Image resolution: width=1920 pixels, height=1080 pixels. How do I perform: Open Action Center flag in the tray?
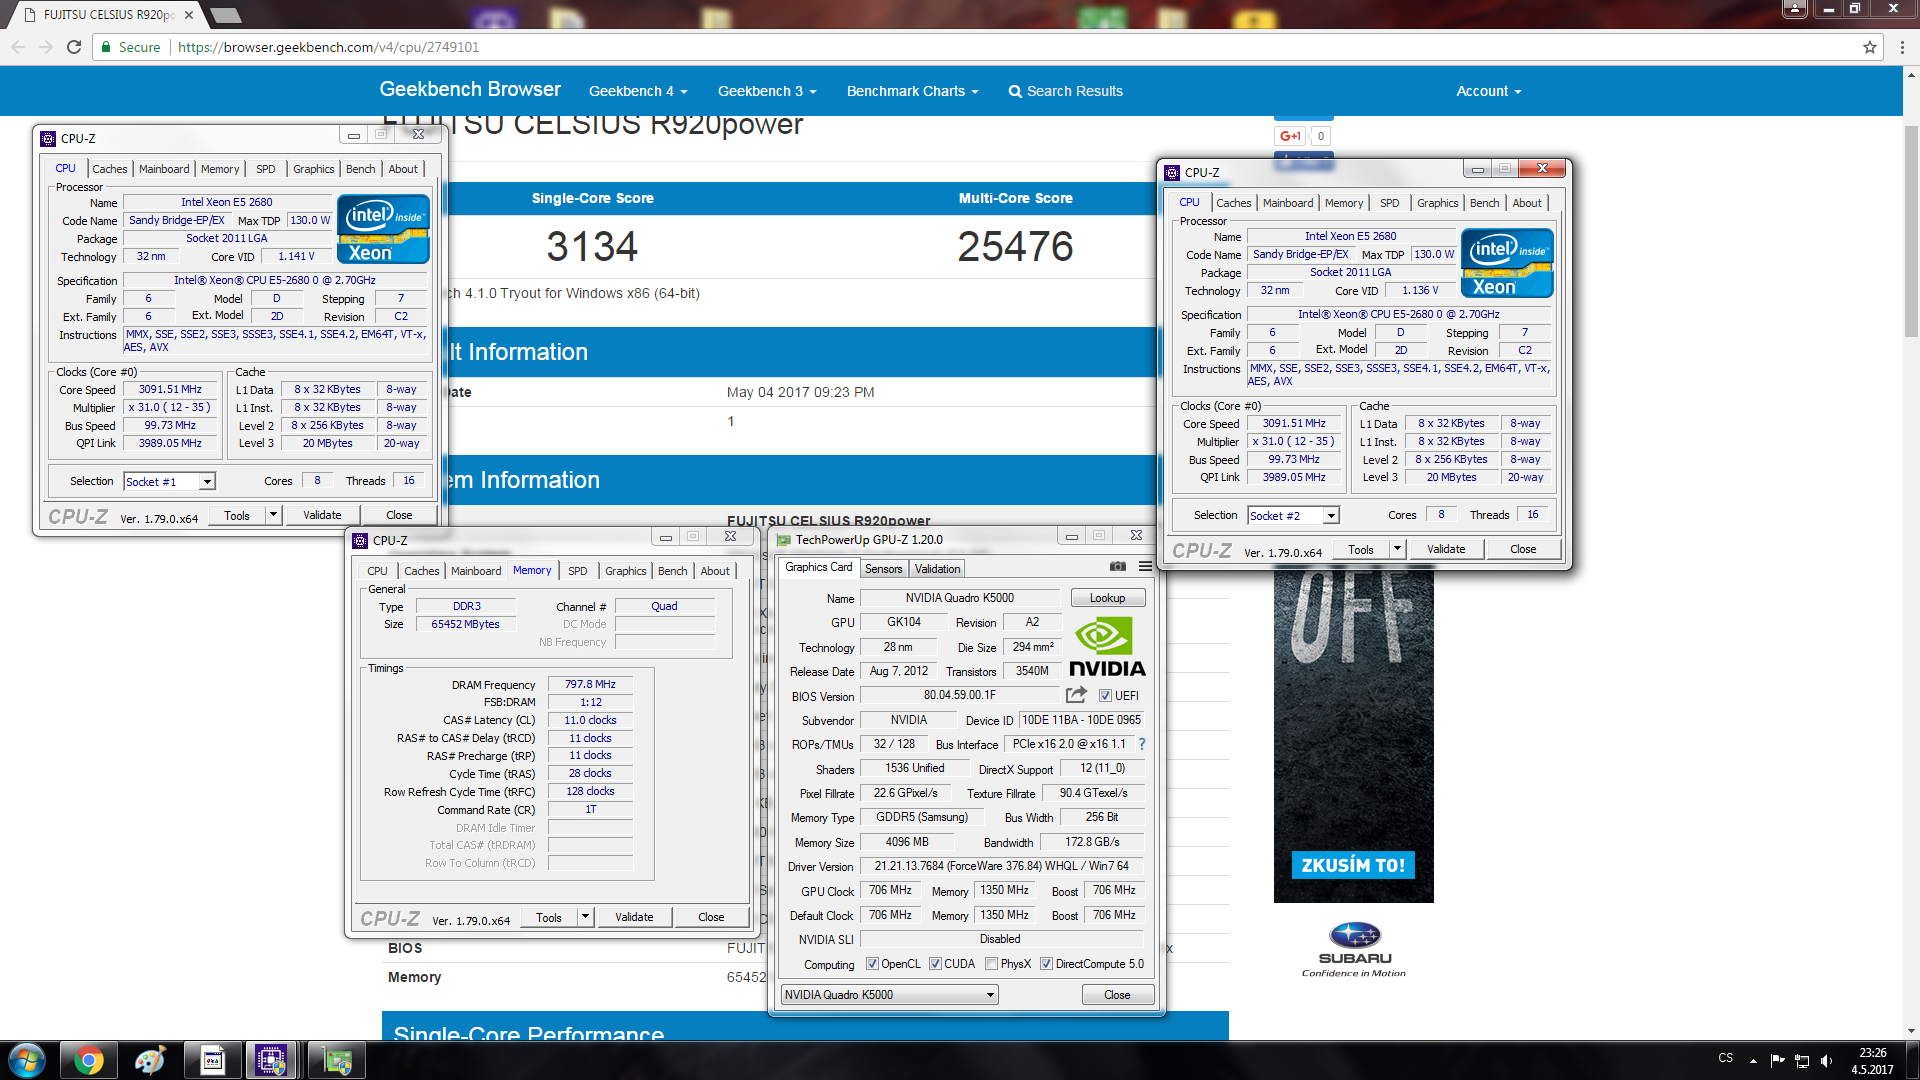[x=1777, y=1060]
